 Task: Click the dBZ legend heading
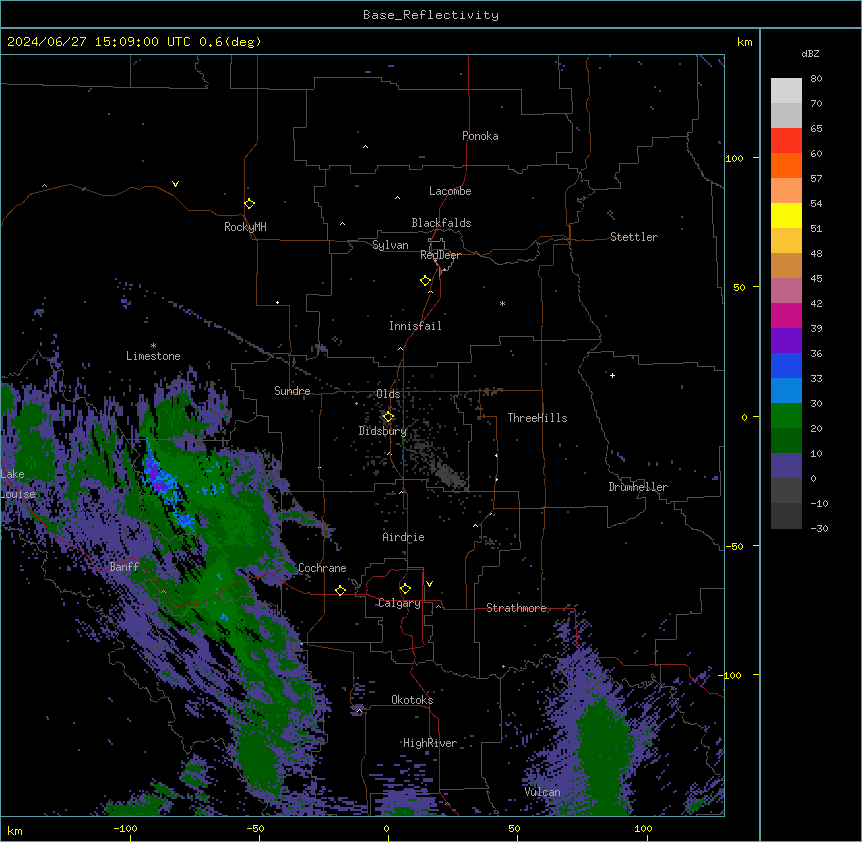tap(810, 53)
